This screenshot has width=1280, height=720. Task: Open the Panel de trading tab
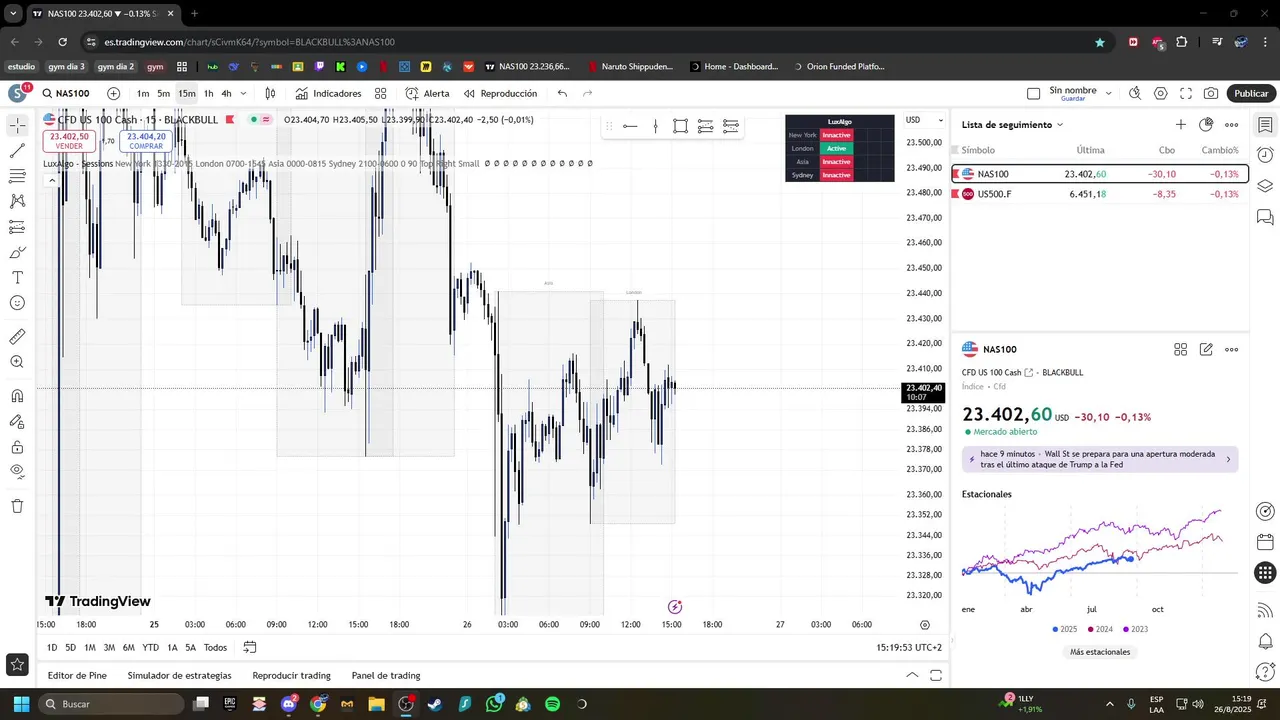point(386,675)
